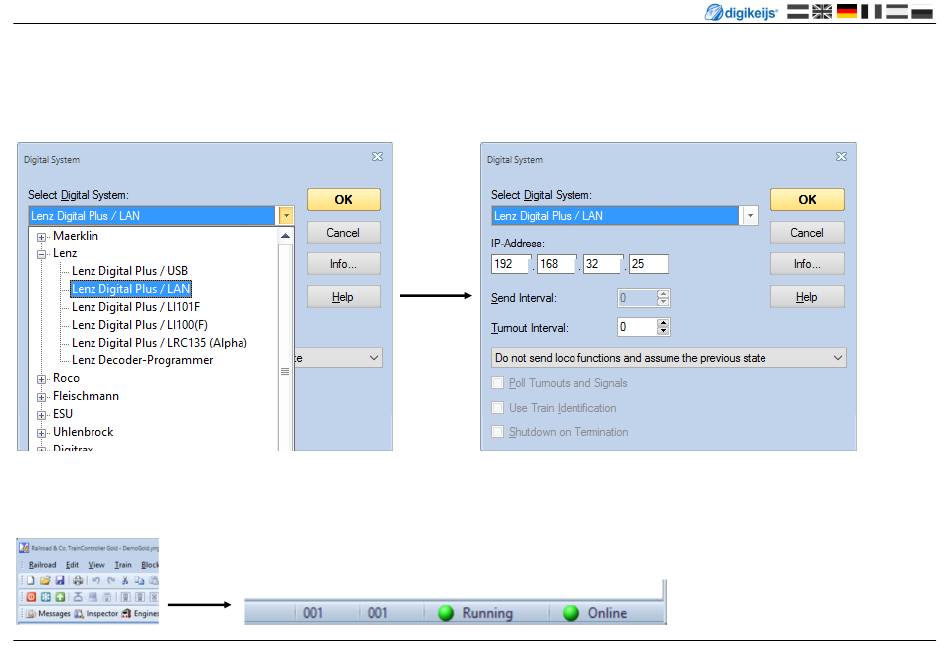Expand the Maerklin tree node
Image resolution: width=950 pixels, height=659 pixels.
(x=41, y=237)
